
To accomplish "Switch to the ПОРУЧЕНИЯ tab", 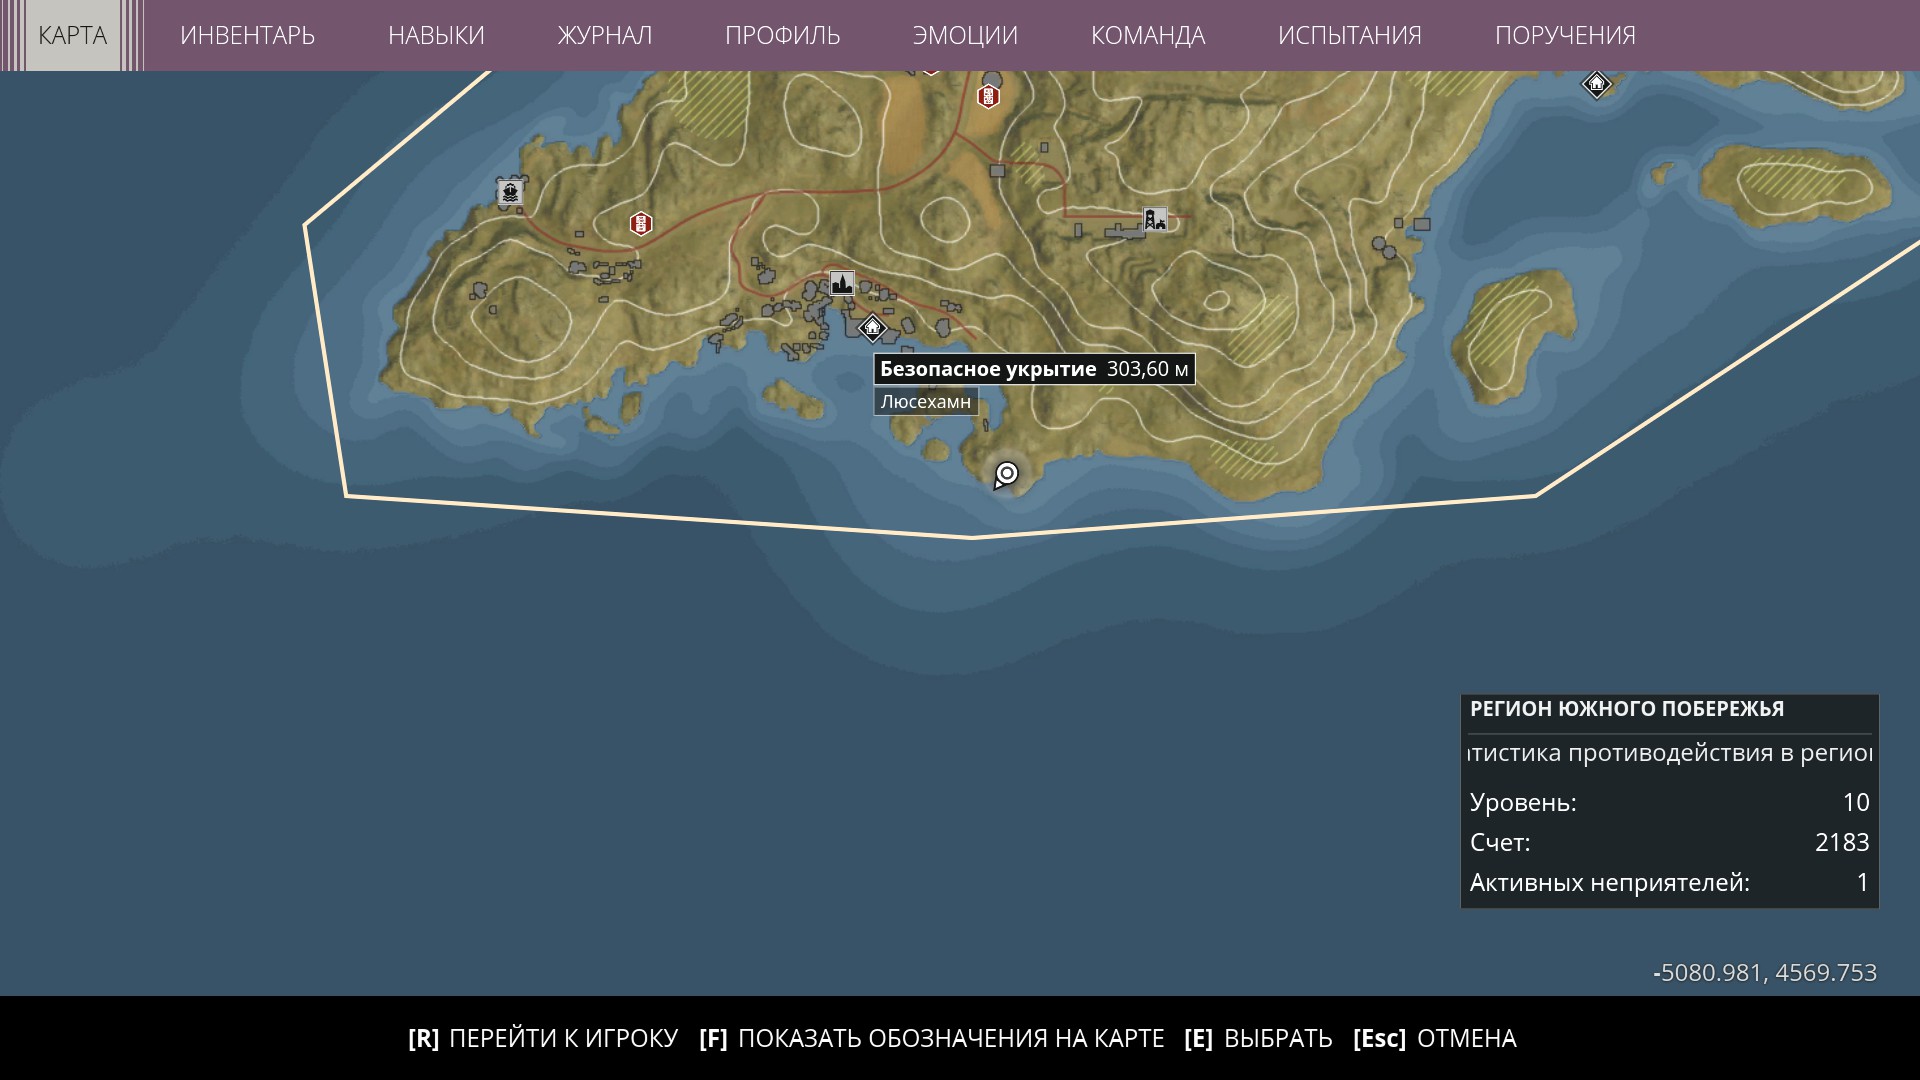I will 1565,35.
